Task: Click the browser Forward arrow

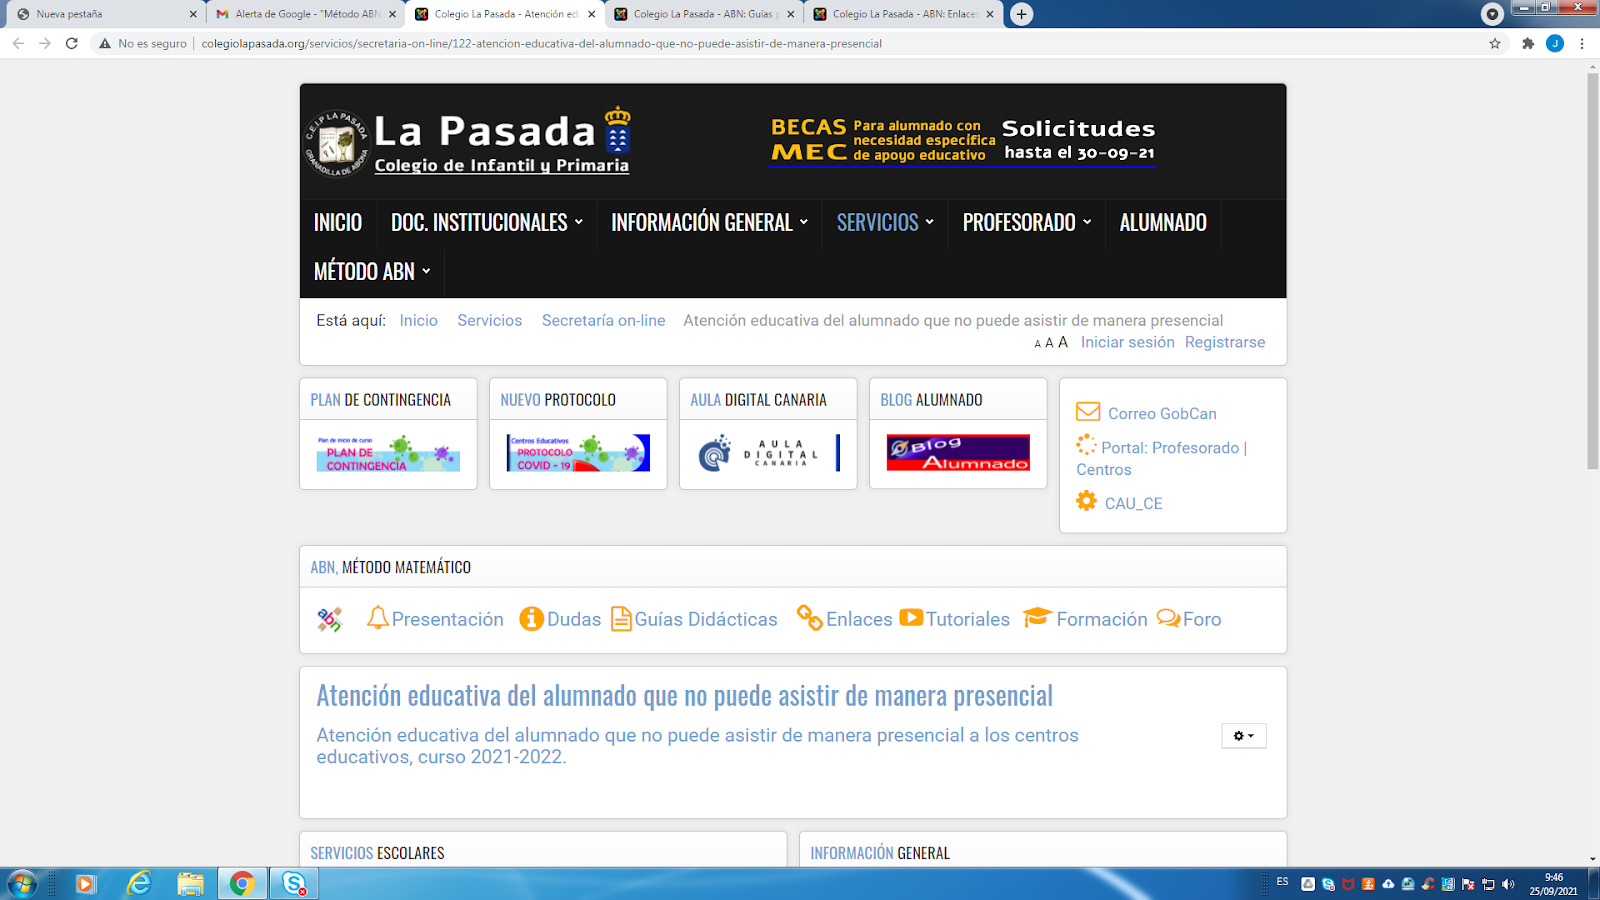Action: (x=45, y=43)
